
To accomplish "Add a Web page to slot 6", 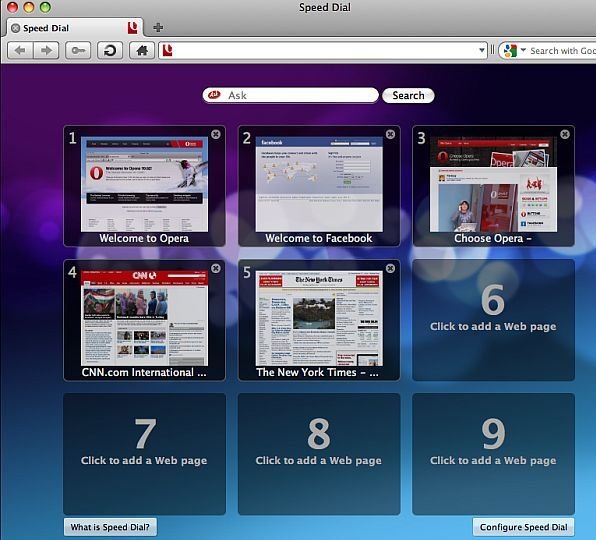I will (493, 320).
